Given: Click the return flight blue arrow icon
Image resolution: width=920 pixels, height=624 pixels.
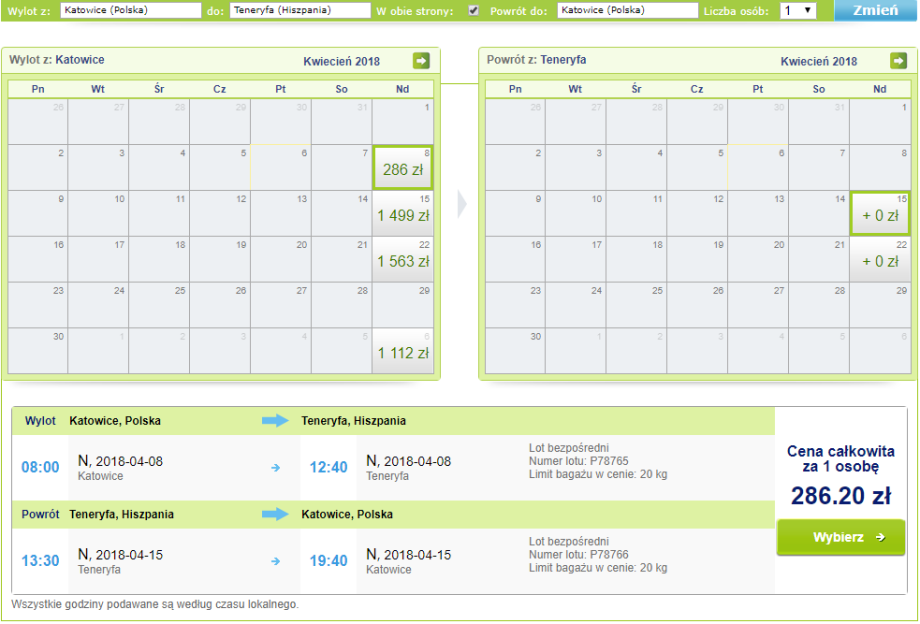Looking at the screenshot, I should pyautogui.click(x=275, y=515).
